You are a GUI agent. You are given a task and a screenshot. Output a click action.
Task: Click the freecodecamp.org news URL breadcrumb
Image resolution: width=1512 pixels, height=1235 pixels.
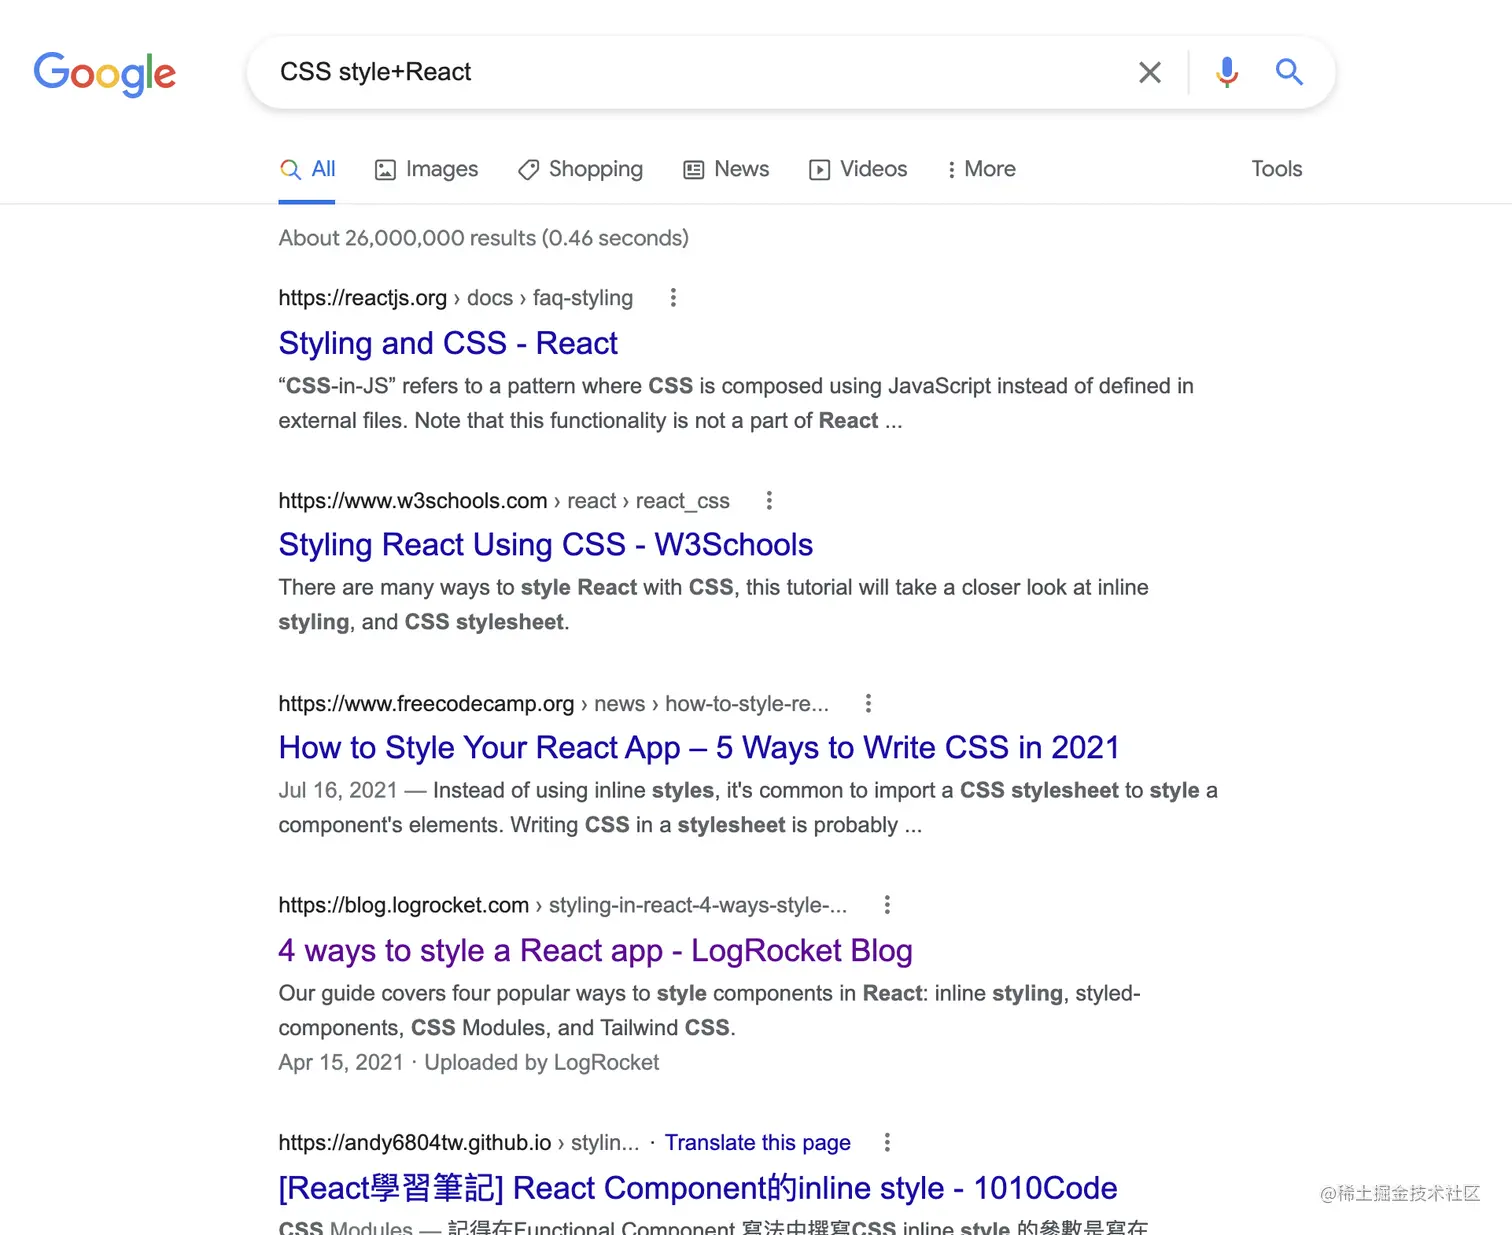click(x=554, y=703)
